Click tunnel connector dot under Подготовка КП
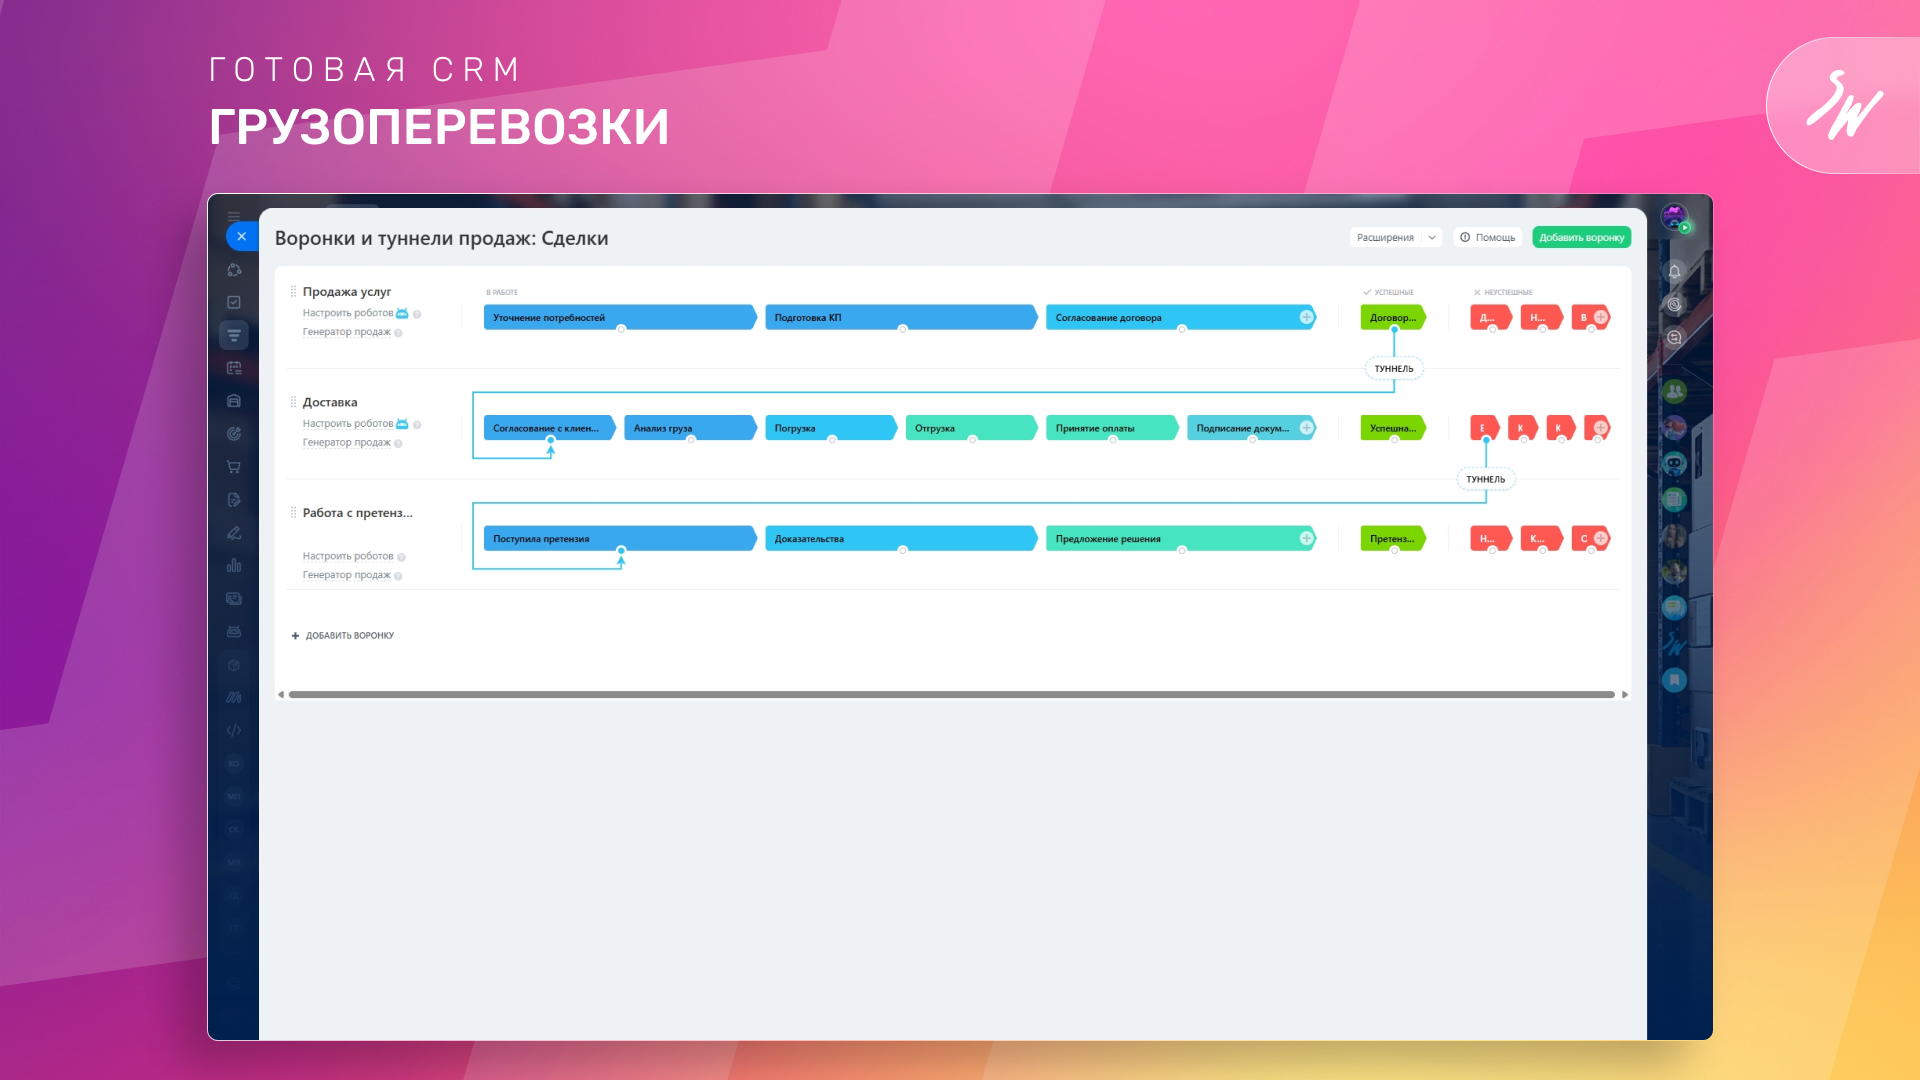Viewport: 1920px width, 1080px height. tap(902, 329)
